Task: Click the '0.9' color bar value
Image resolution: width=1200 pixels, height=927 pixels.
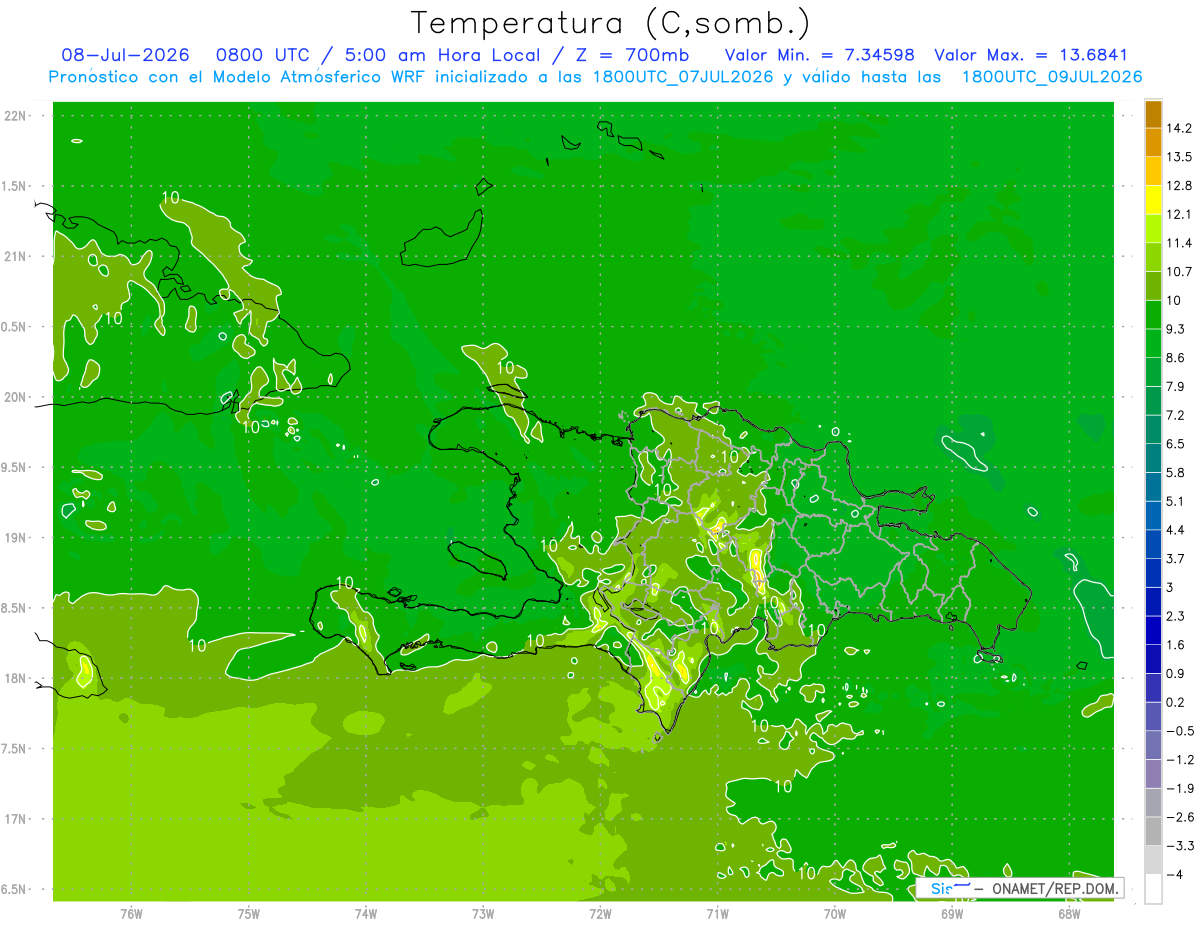Action: (1175, 673)
